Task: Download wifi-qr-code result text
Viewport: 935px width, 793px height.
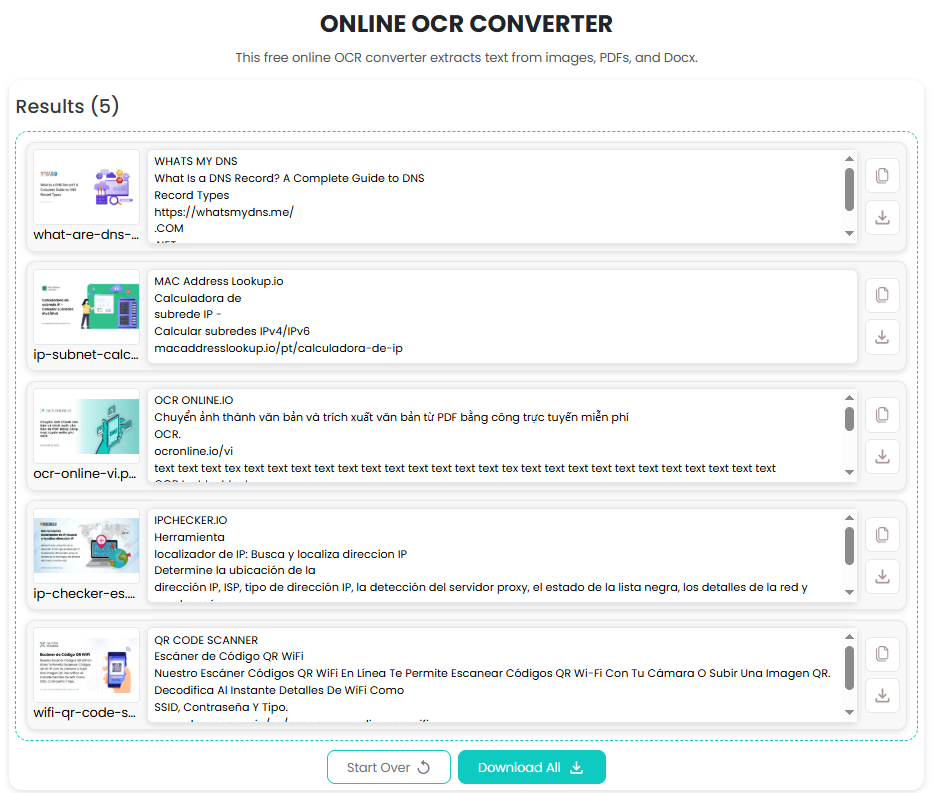Action: point(882,696)
